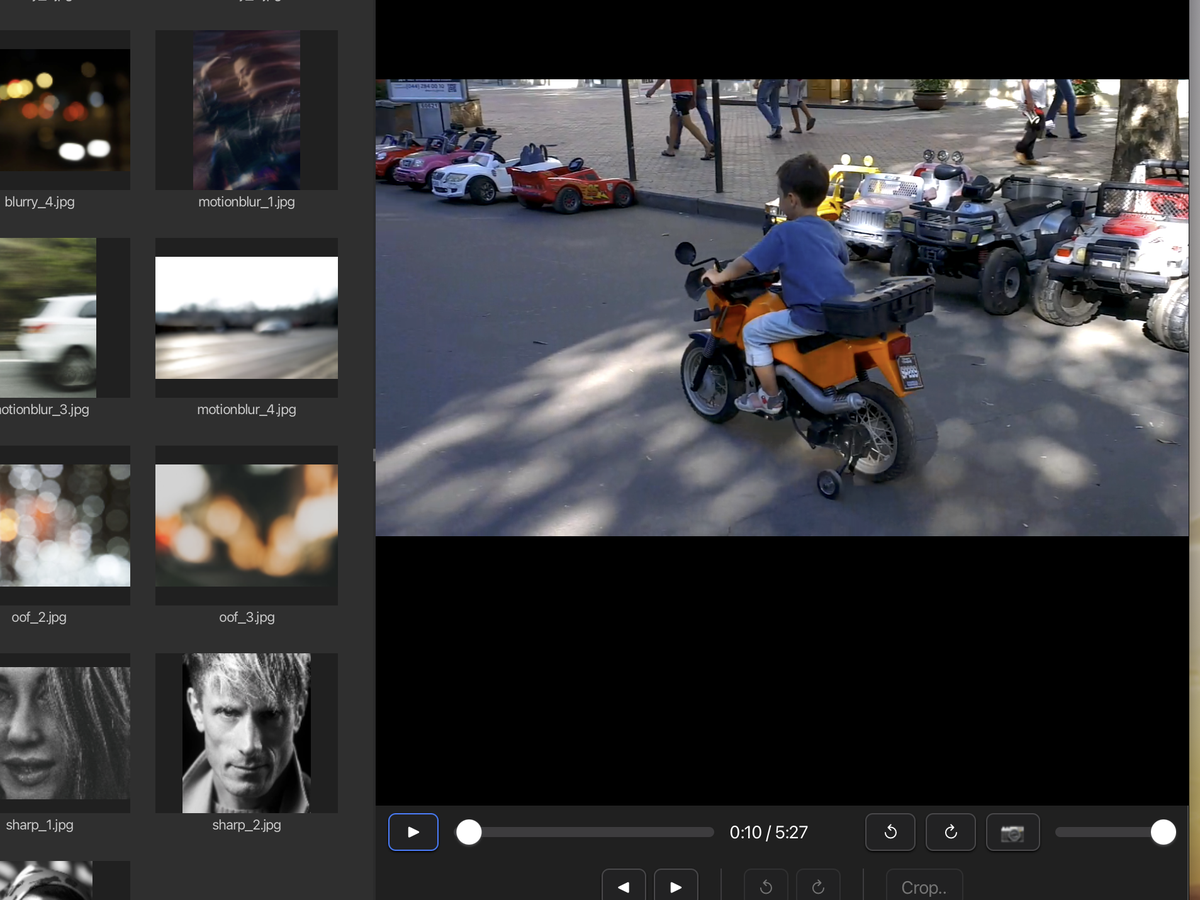Click the rotate clockwise icon beside the camera

[951, 832]
